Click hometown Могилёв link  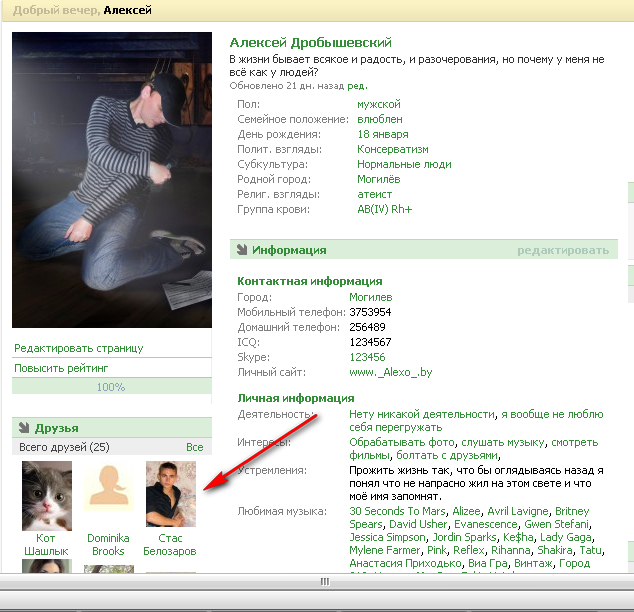point(379,179)
